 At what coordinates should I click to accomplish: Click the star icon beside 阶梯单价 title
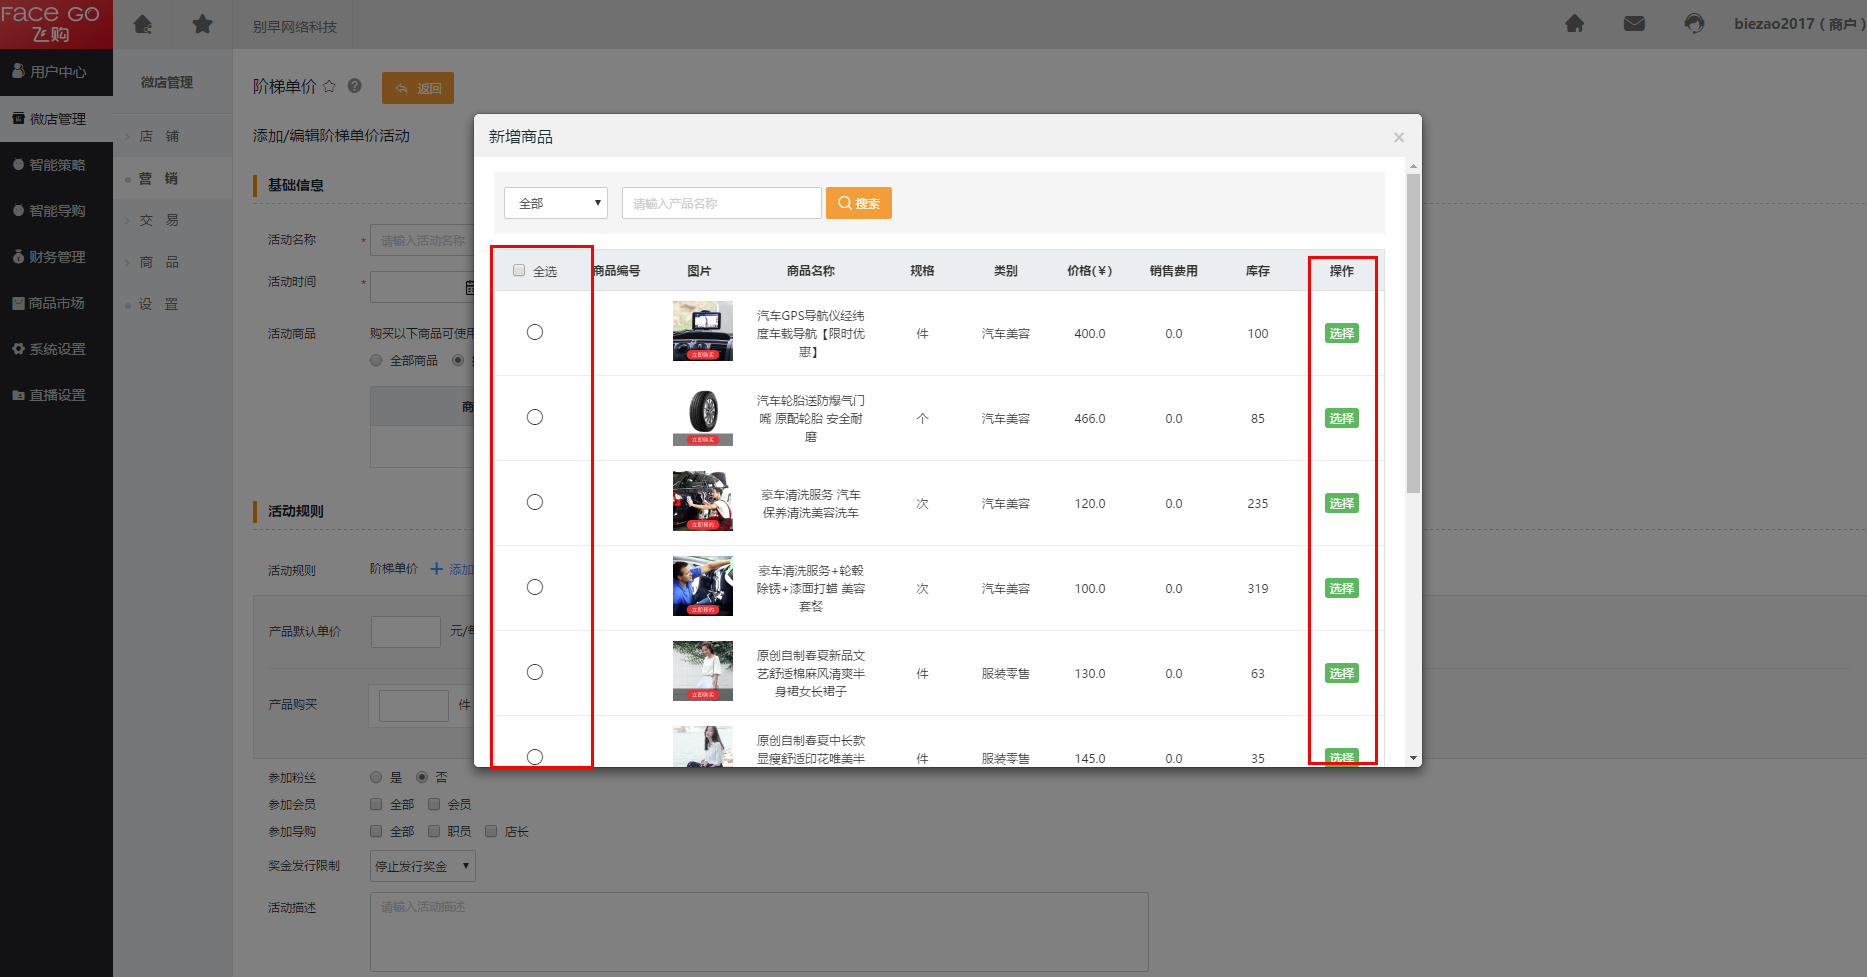pos(329,86)
